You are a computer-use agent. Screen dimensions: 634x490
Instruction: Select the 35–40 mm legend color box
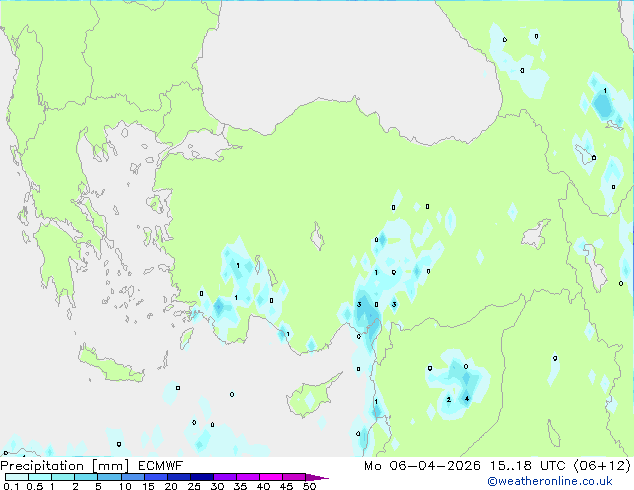247,477
